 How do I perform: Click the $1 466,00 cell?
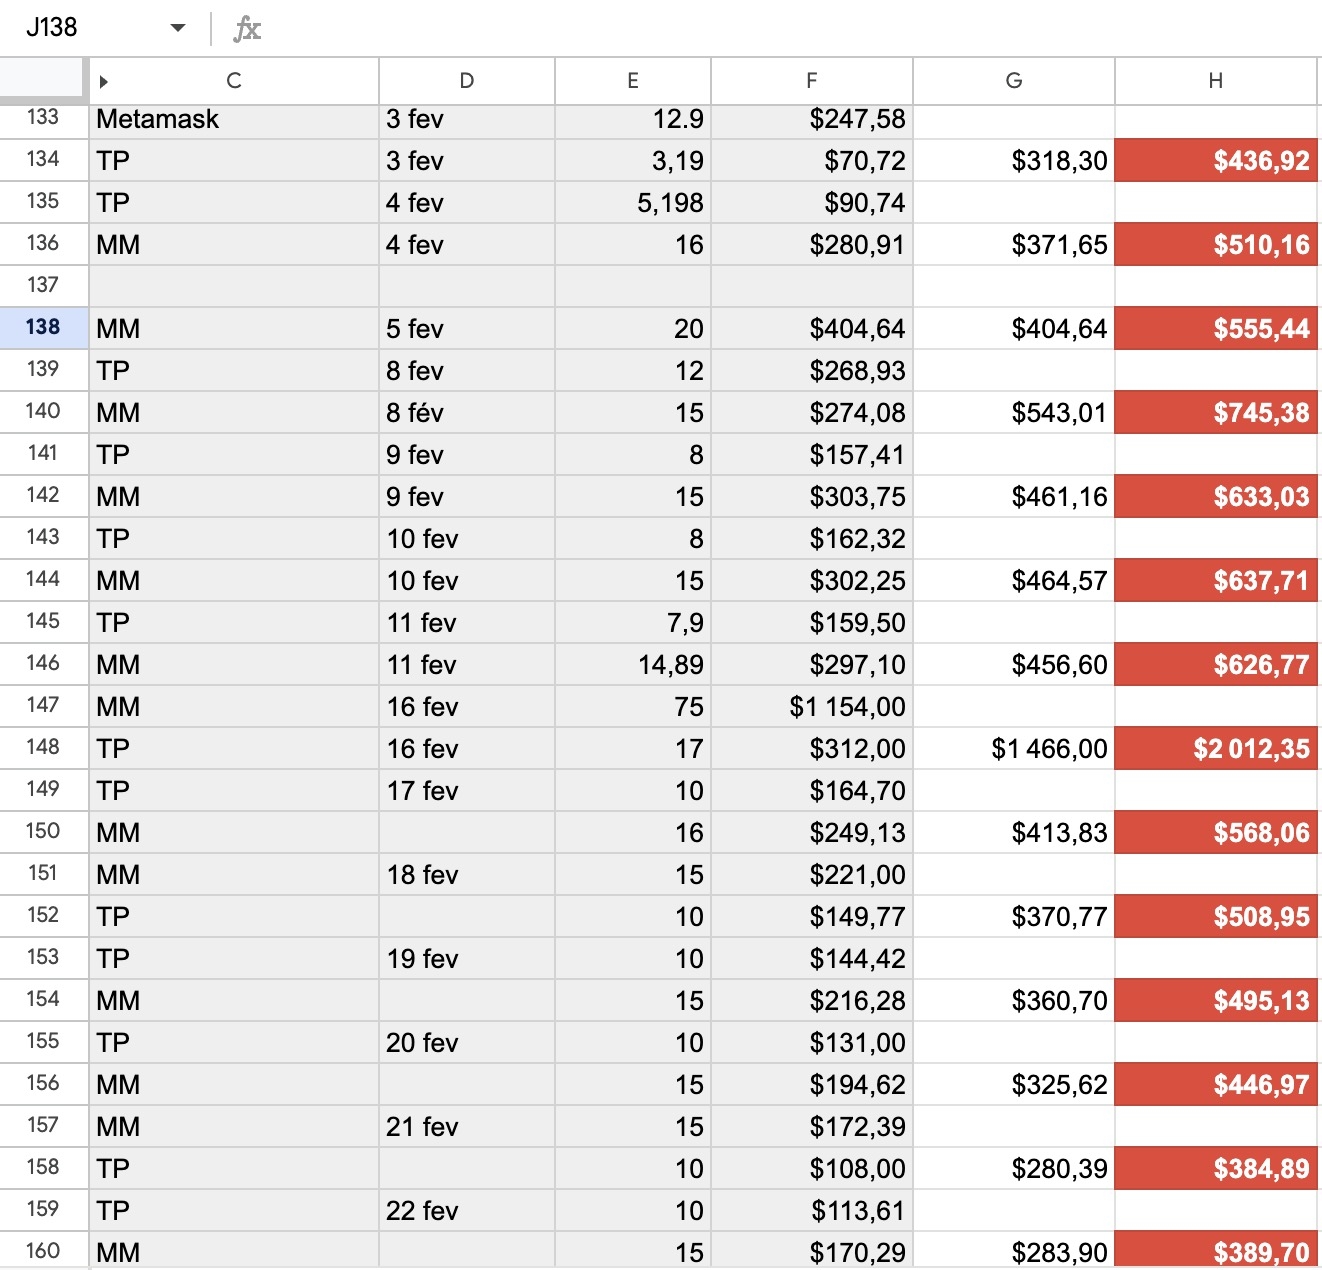pyautogui.click(x=1013, y=749)
